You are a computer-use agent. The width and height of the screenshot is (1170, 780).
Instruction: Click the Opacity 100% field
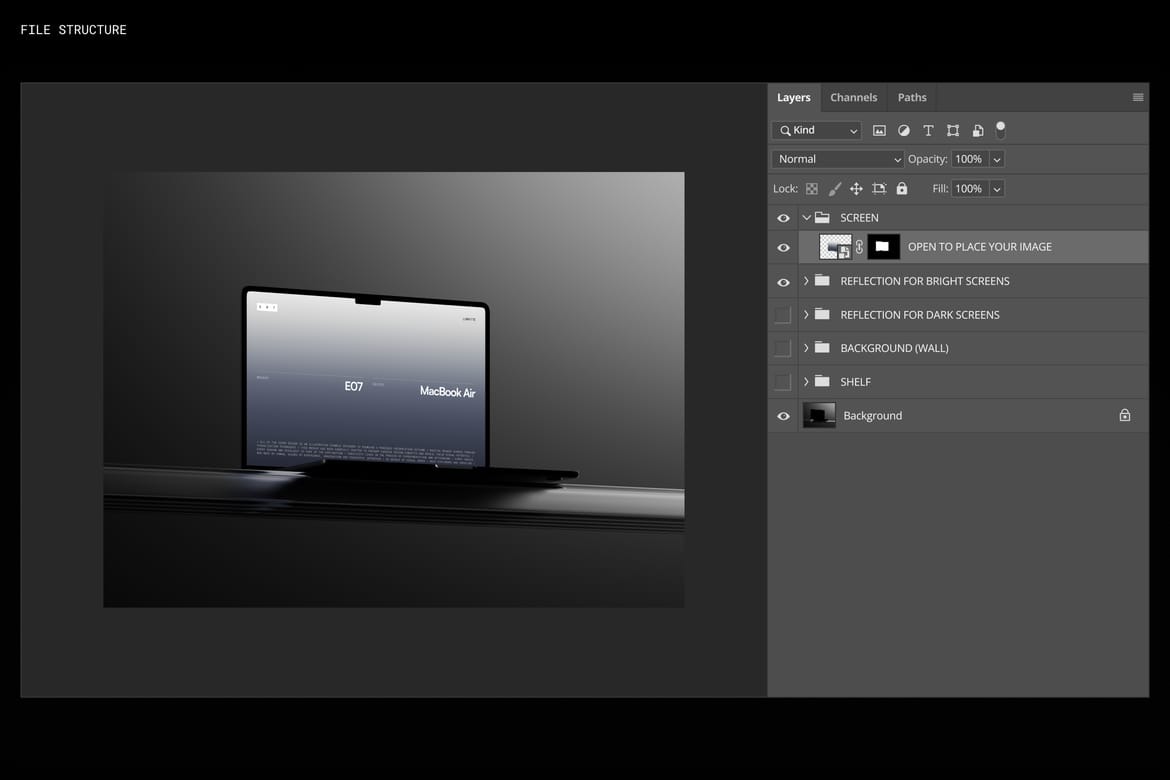click(x=970, y=159)
